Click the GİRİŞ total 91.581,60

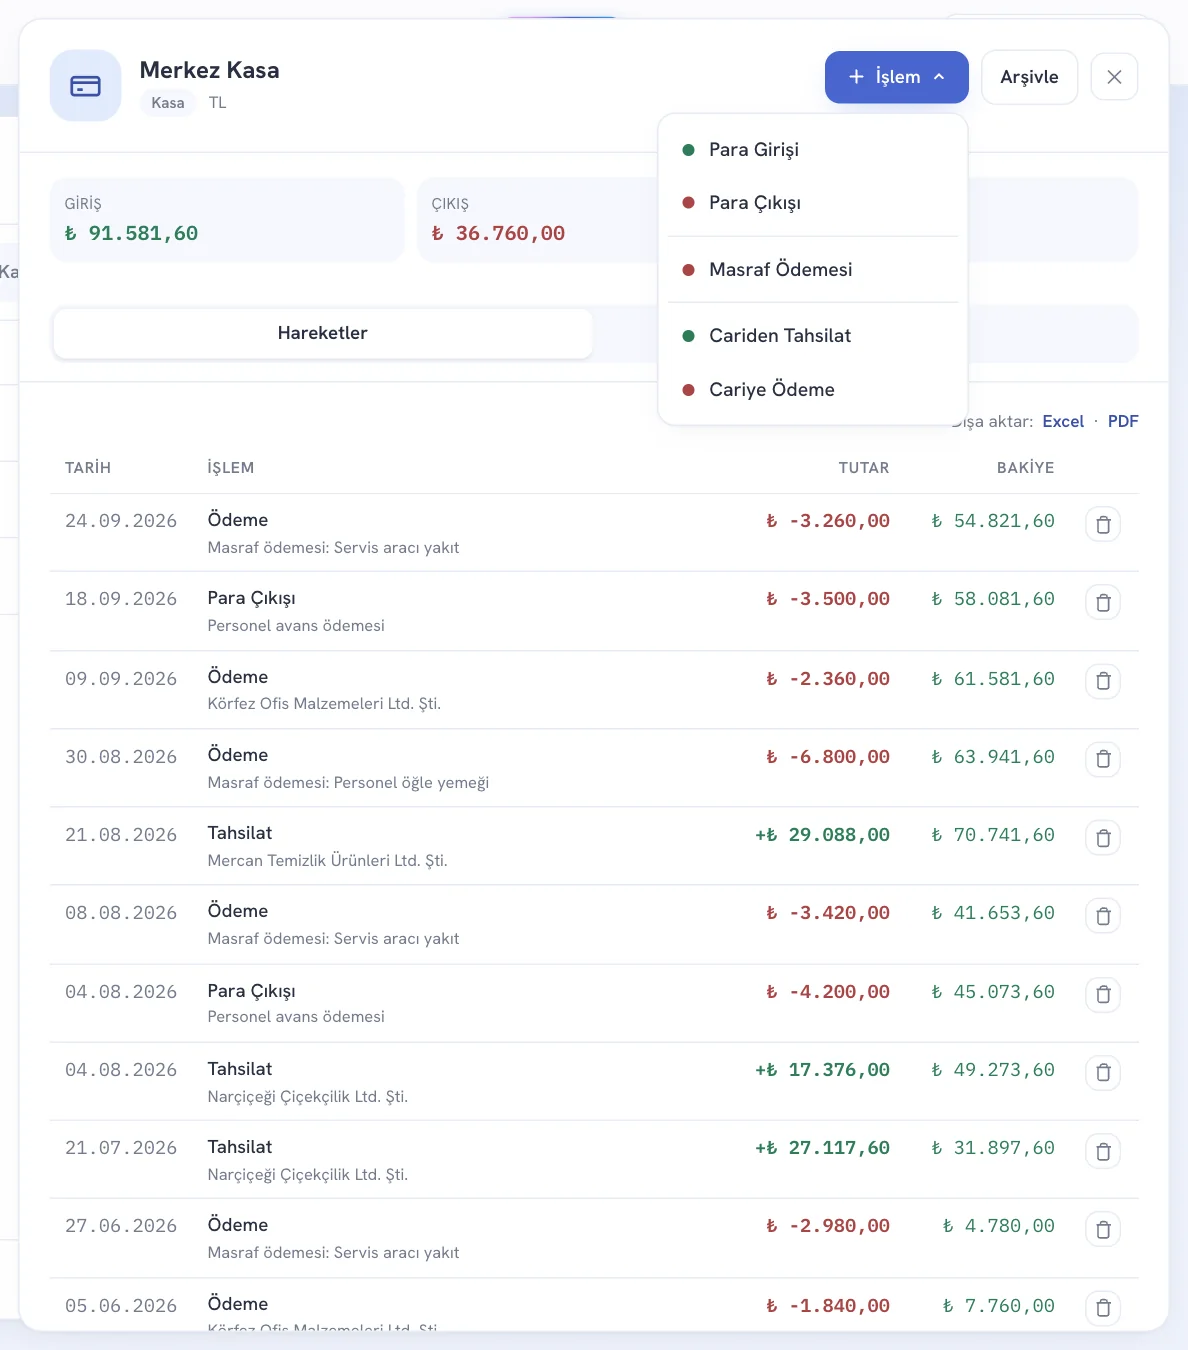point(131,233)
